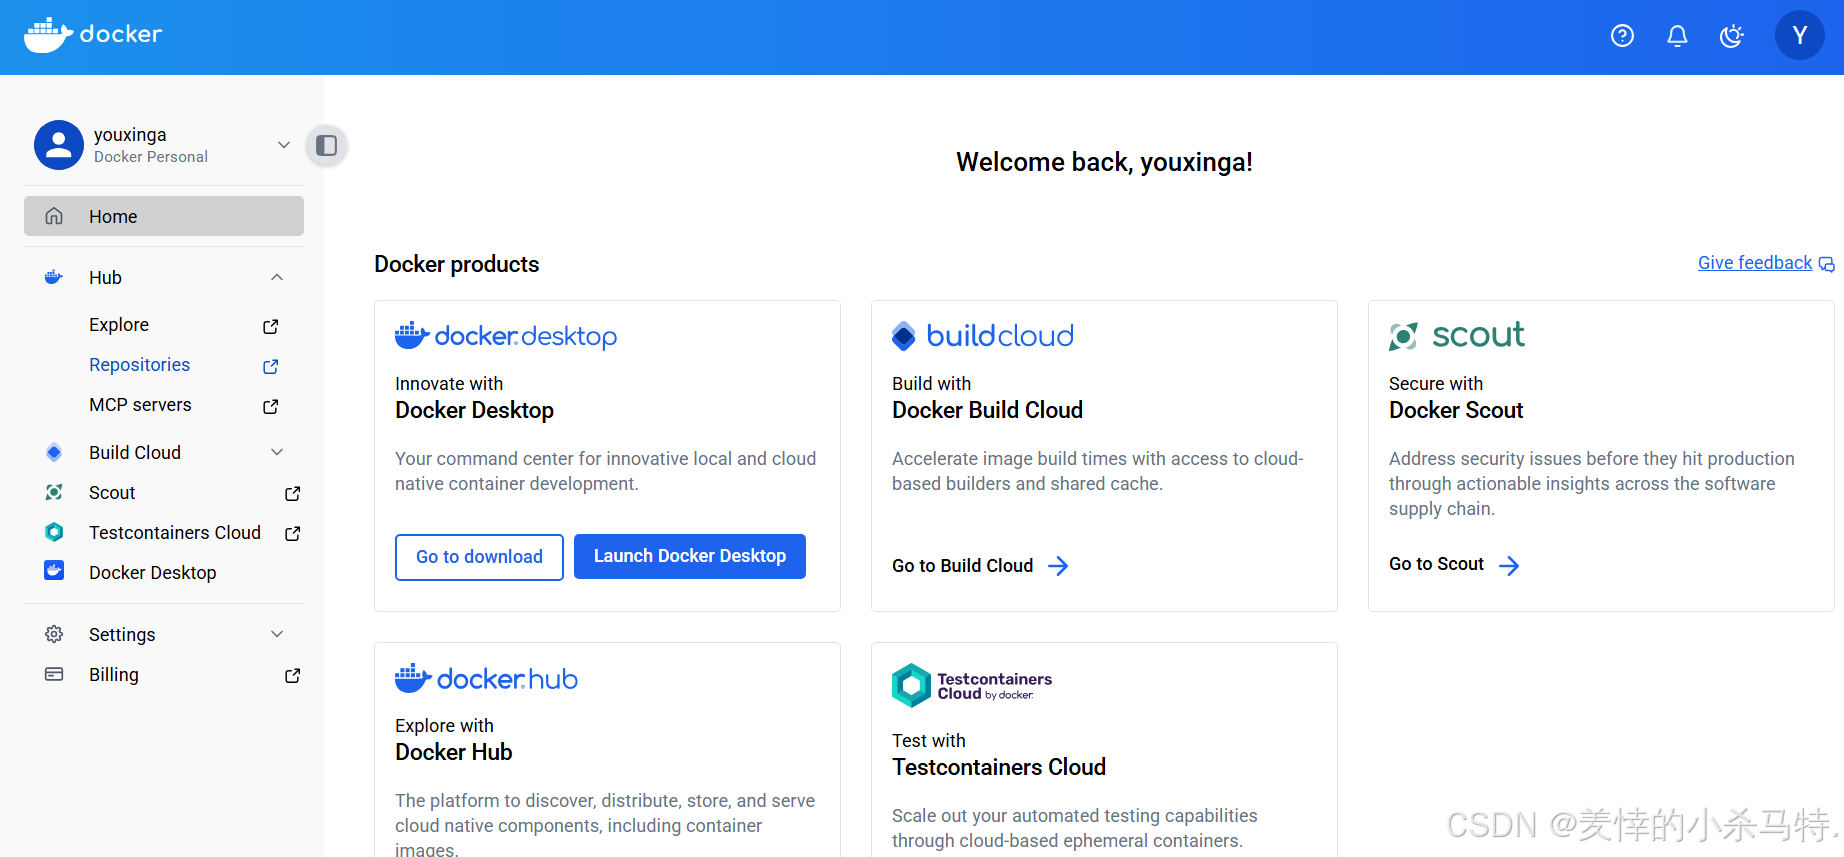The image size is (1844, 857).
Task: Collapse the sidebar panel toggle
Action: 326,146
